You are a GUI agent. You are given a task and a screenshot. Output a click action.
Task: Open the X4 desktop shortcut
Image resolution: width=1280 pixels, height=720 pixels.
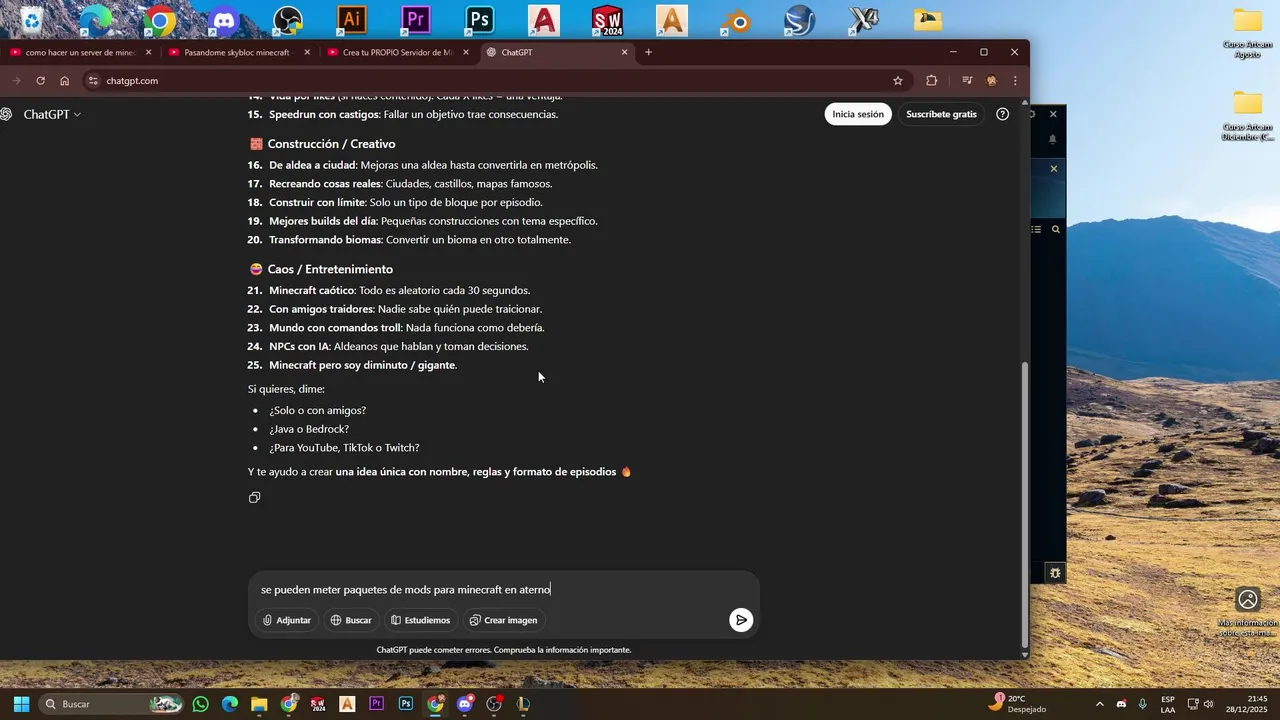coord(864,19)
